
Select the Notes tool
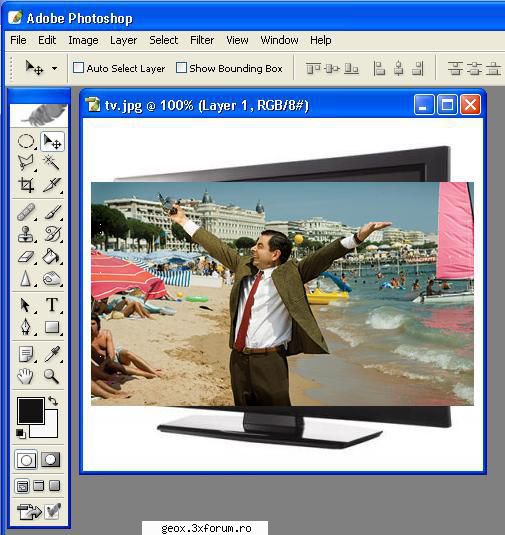tap(26, 354)
